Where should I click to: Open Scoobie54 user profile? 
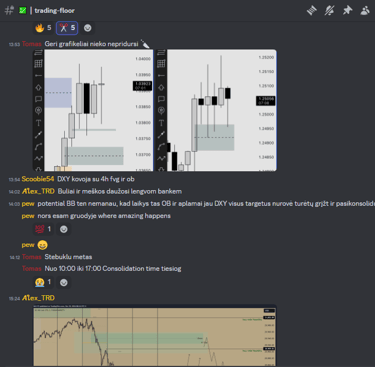[x=38, y=179]
